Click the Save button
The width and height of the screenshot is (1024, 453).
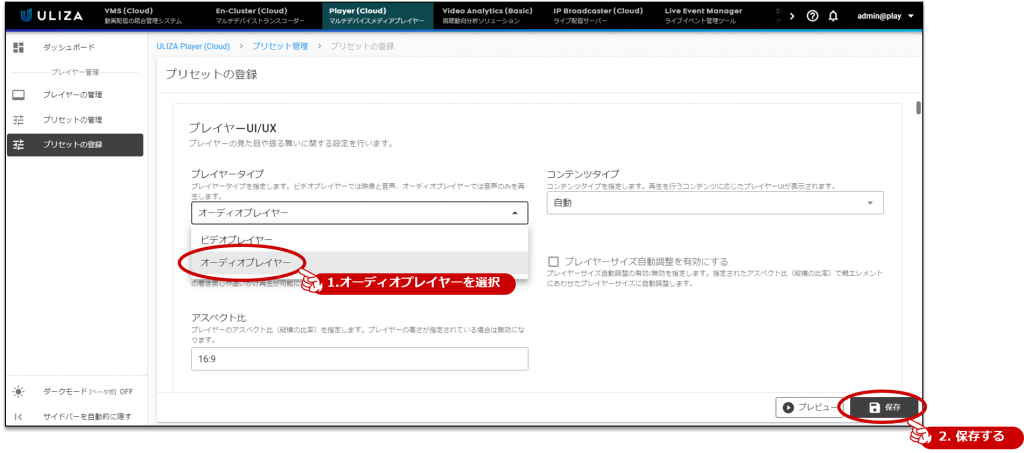coord(885,407)
